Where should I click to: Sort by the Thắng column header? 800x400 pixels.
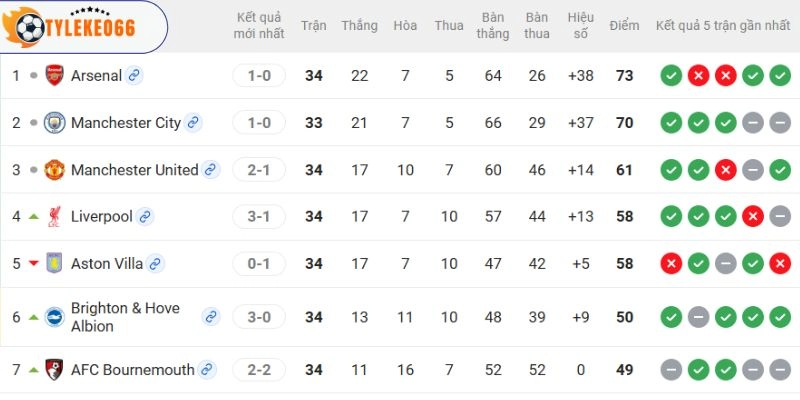[x=360, y=26]
